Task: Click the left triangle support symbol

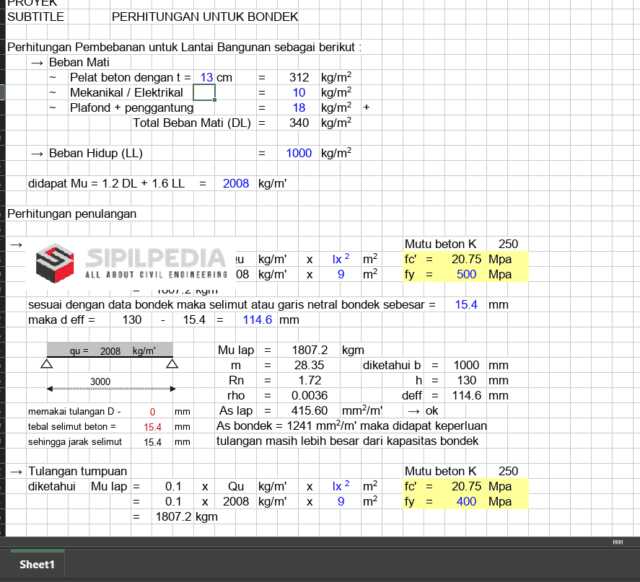Action: tap(46, 364)
